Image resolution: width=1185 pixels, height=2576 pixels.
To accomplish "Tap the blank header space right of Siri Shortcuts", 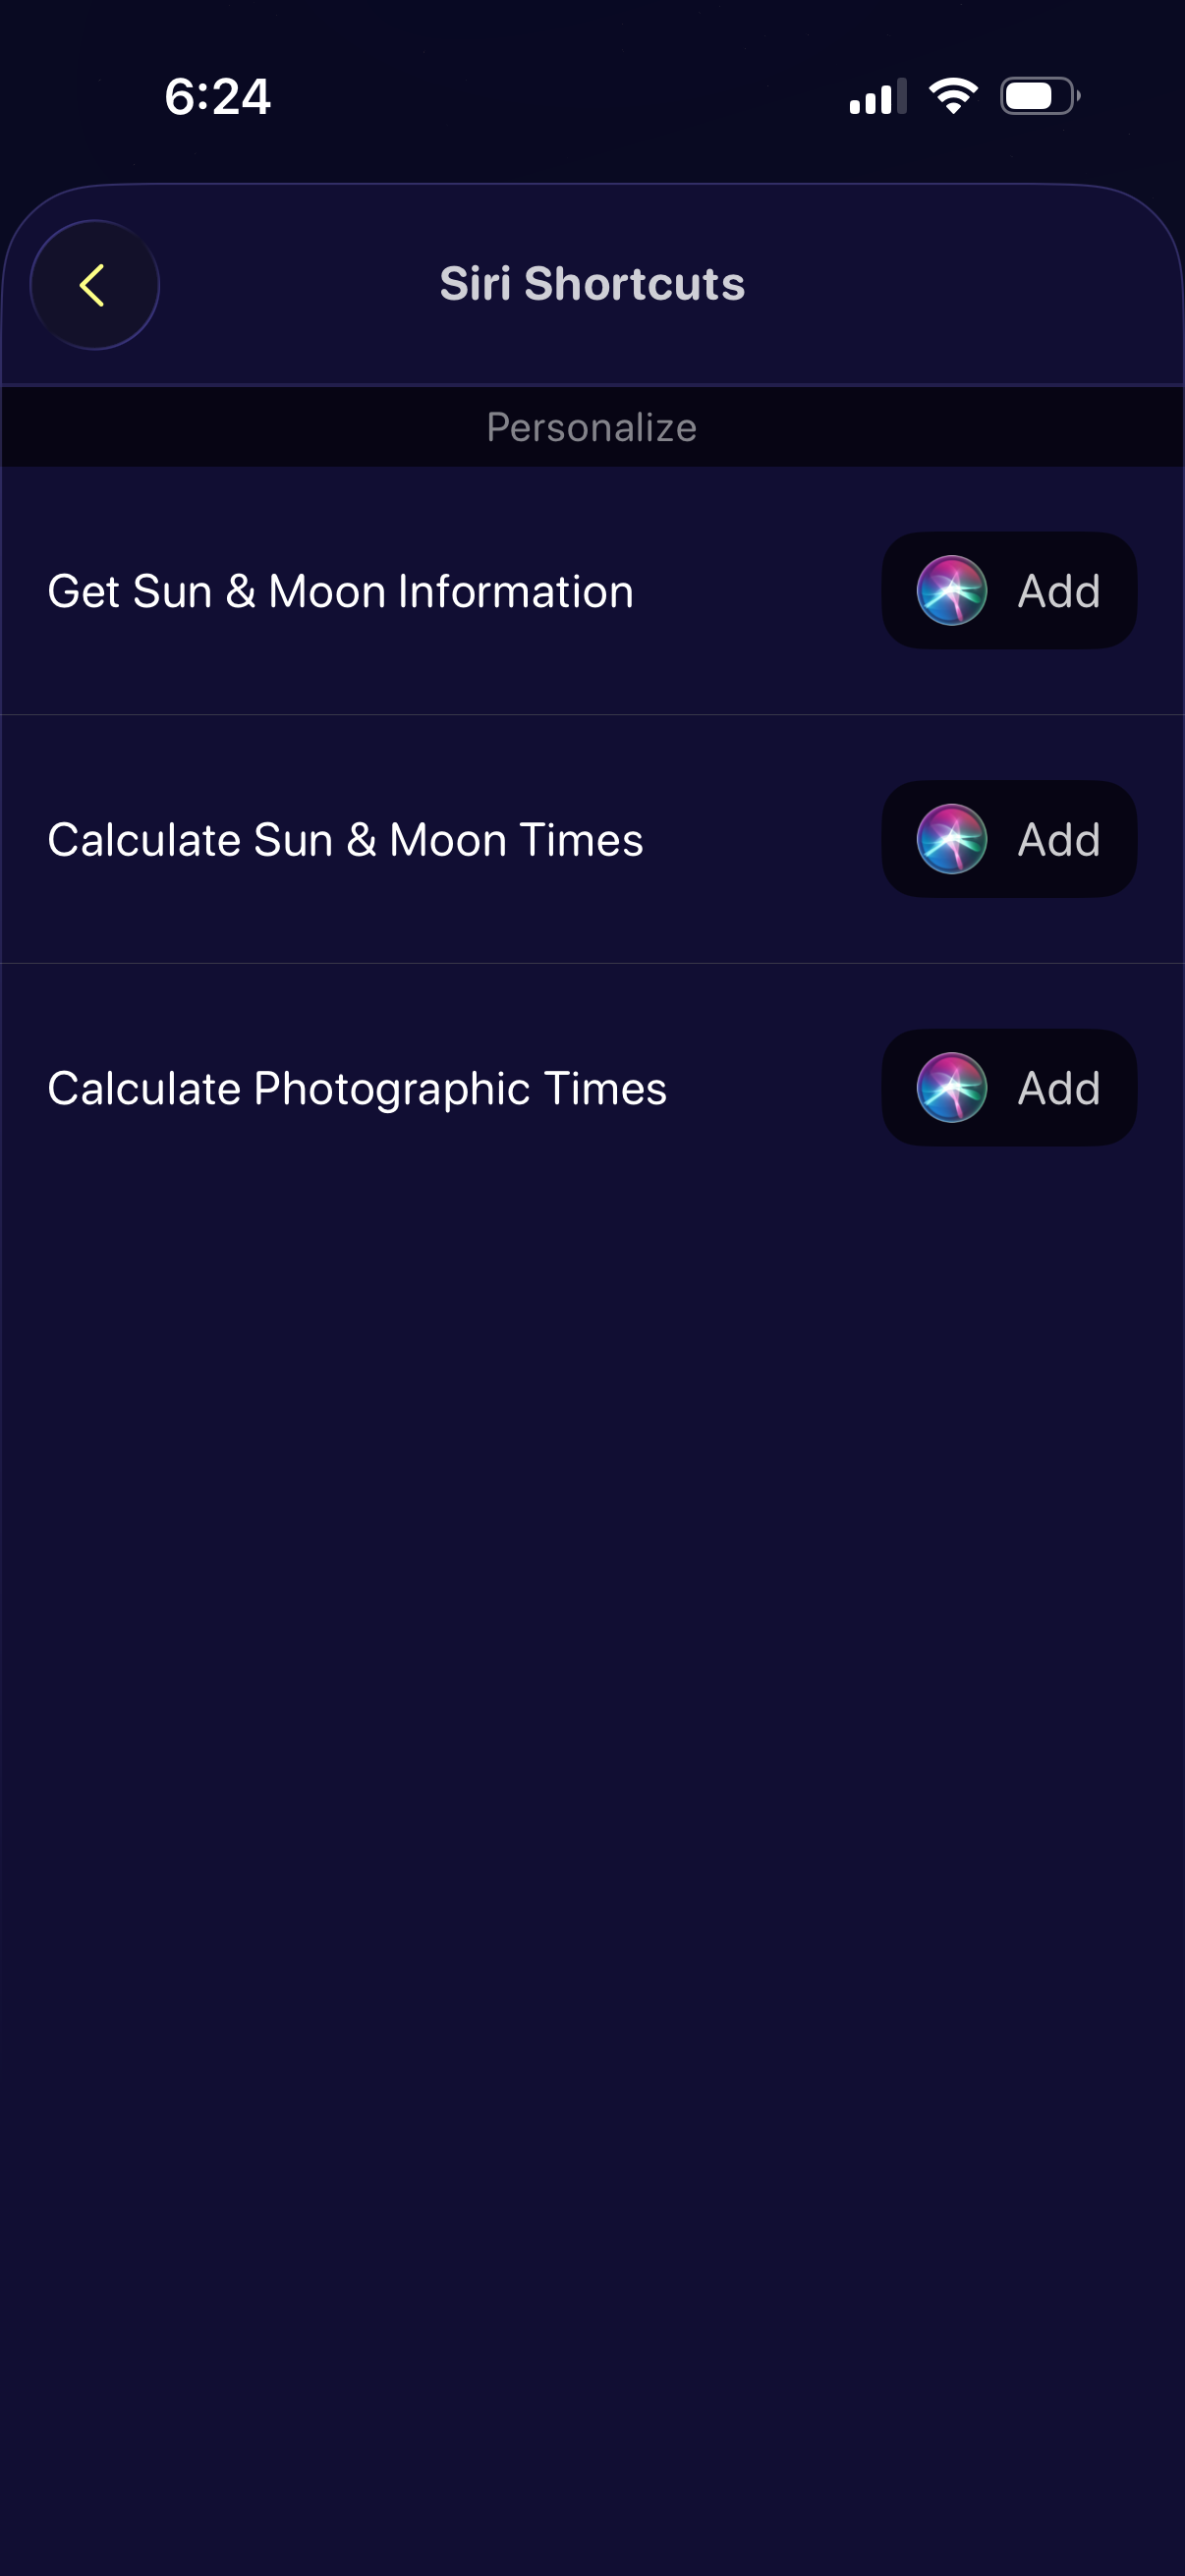I will [960, 284].
